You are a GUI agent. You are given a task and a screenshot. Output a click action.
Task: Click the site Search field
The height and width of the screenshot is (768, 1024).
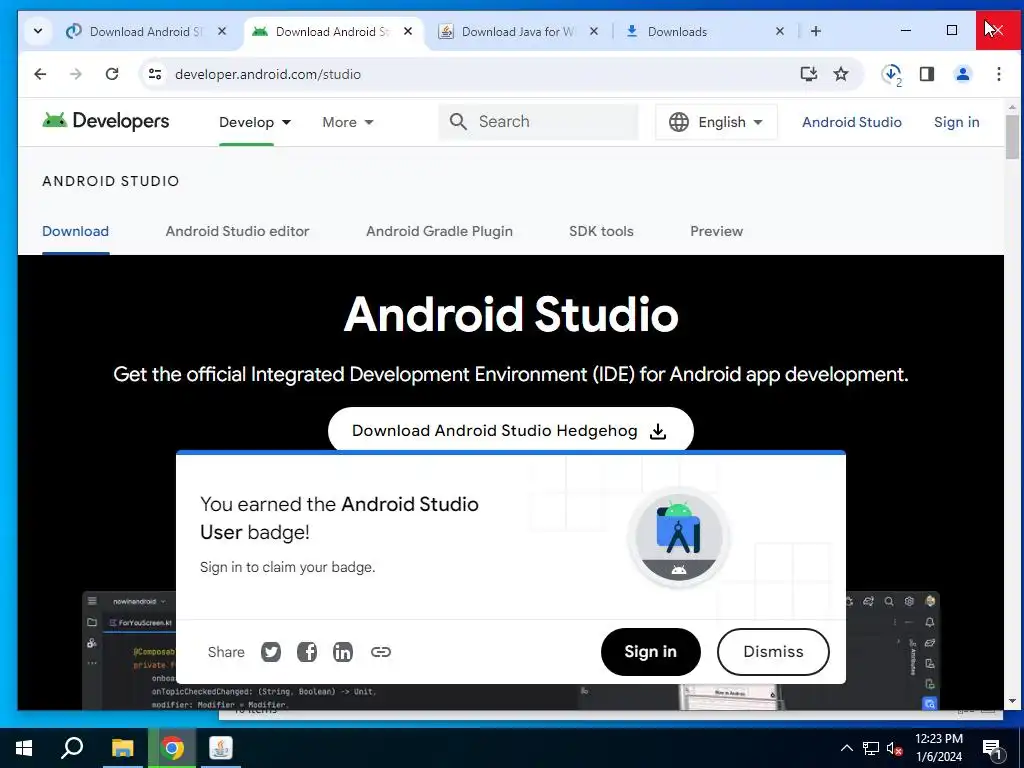pos(539,121)
